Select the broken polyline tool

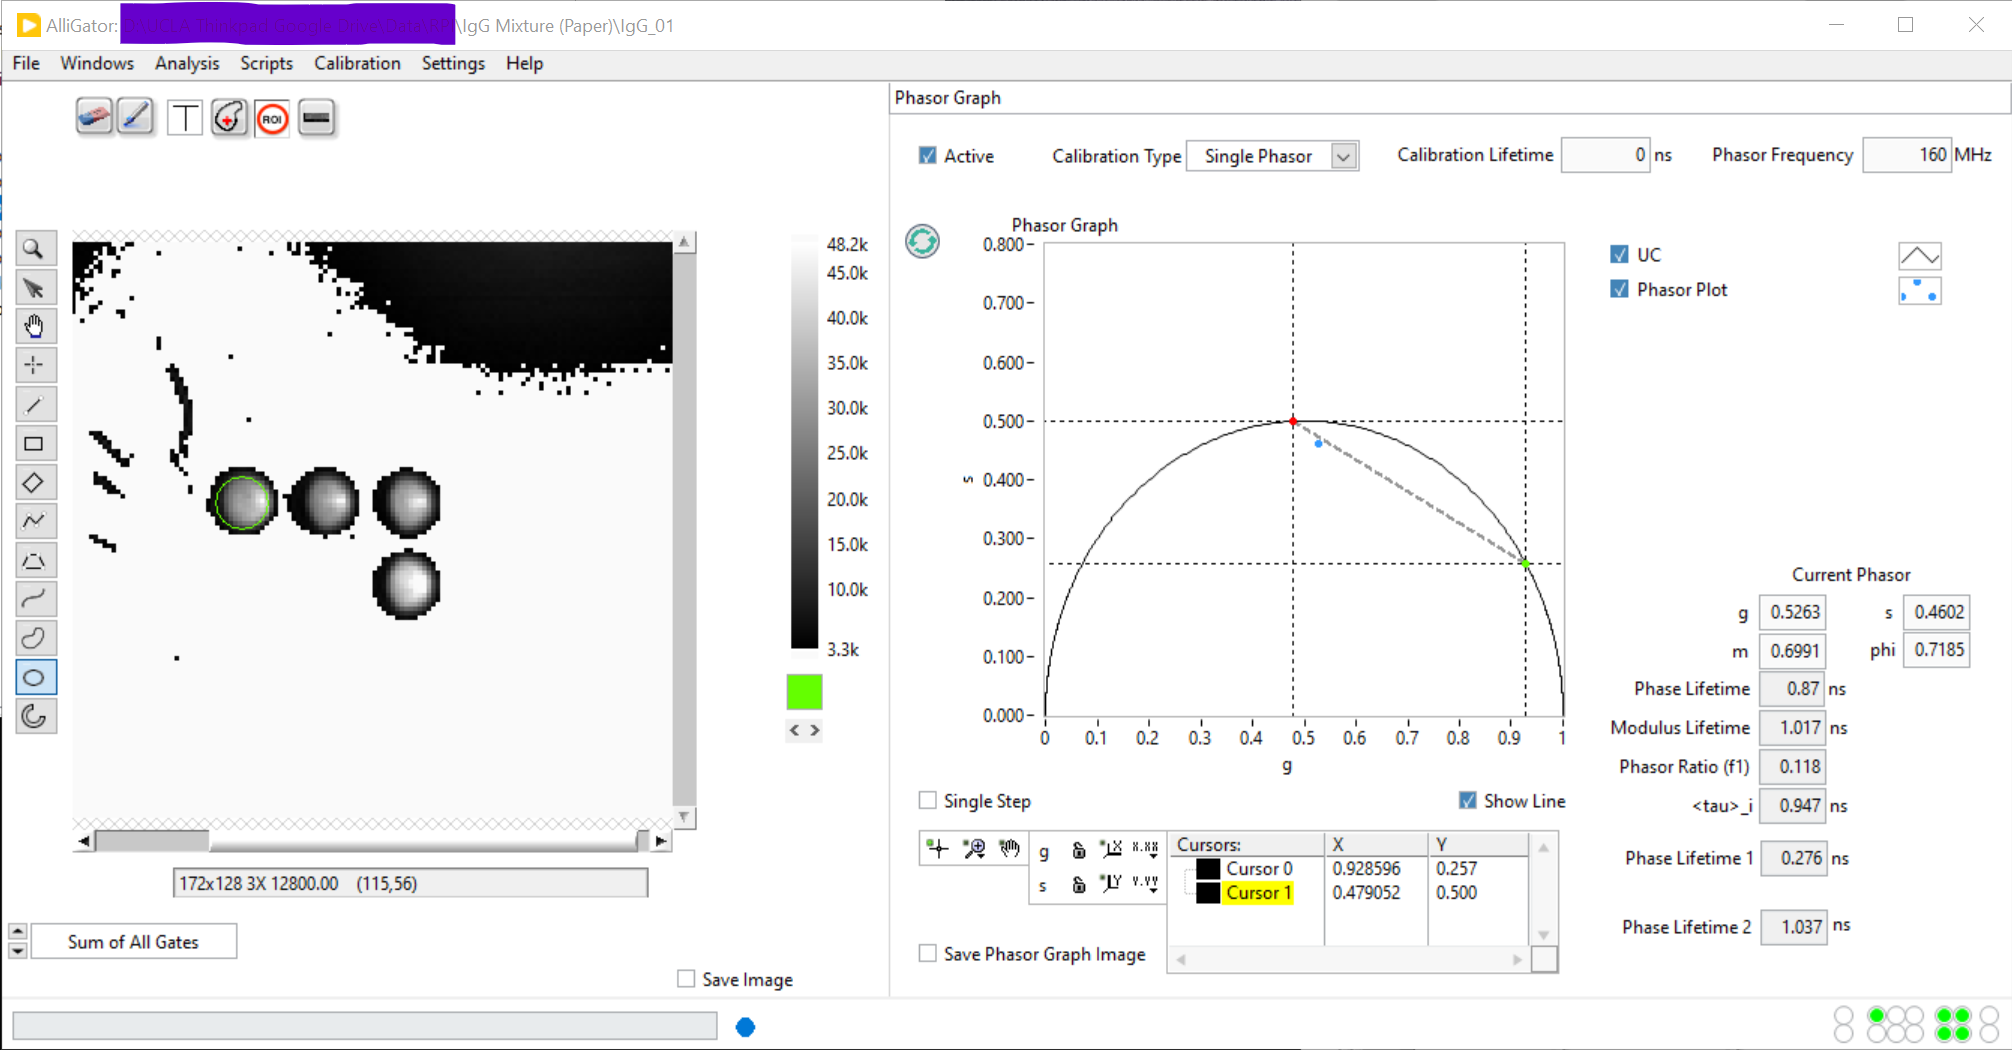pos(34,522)
